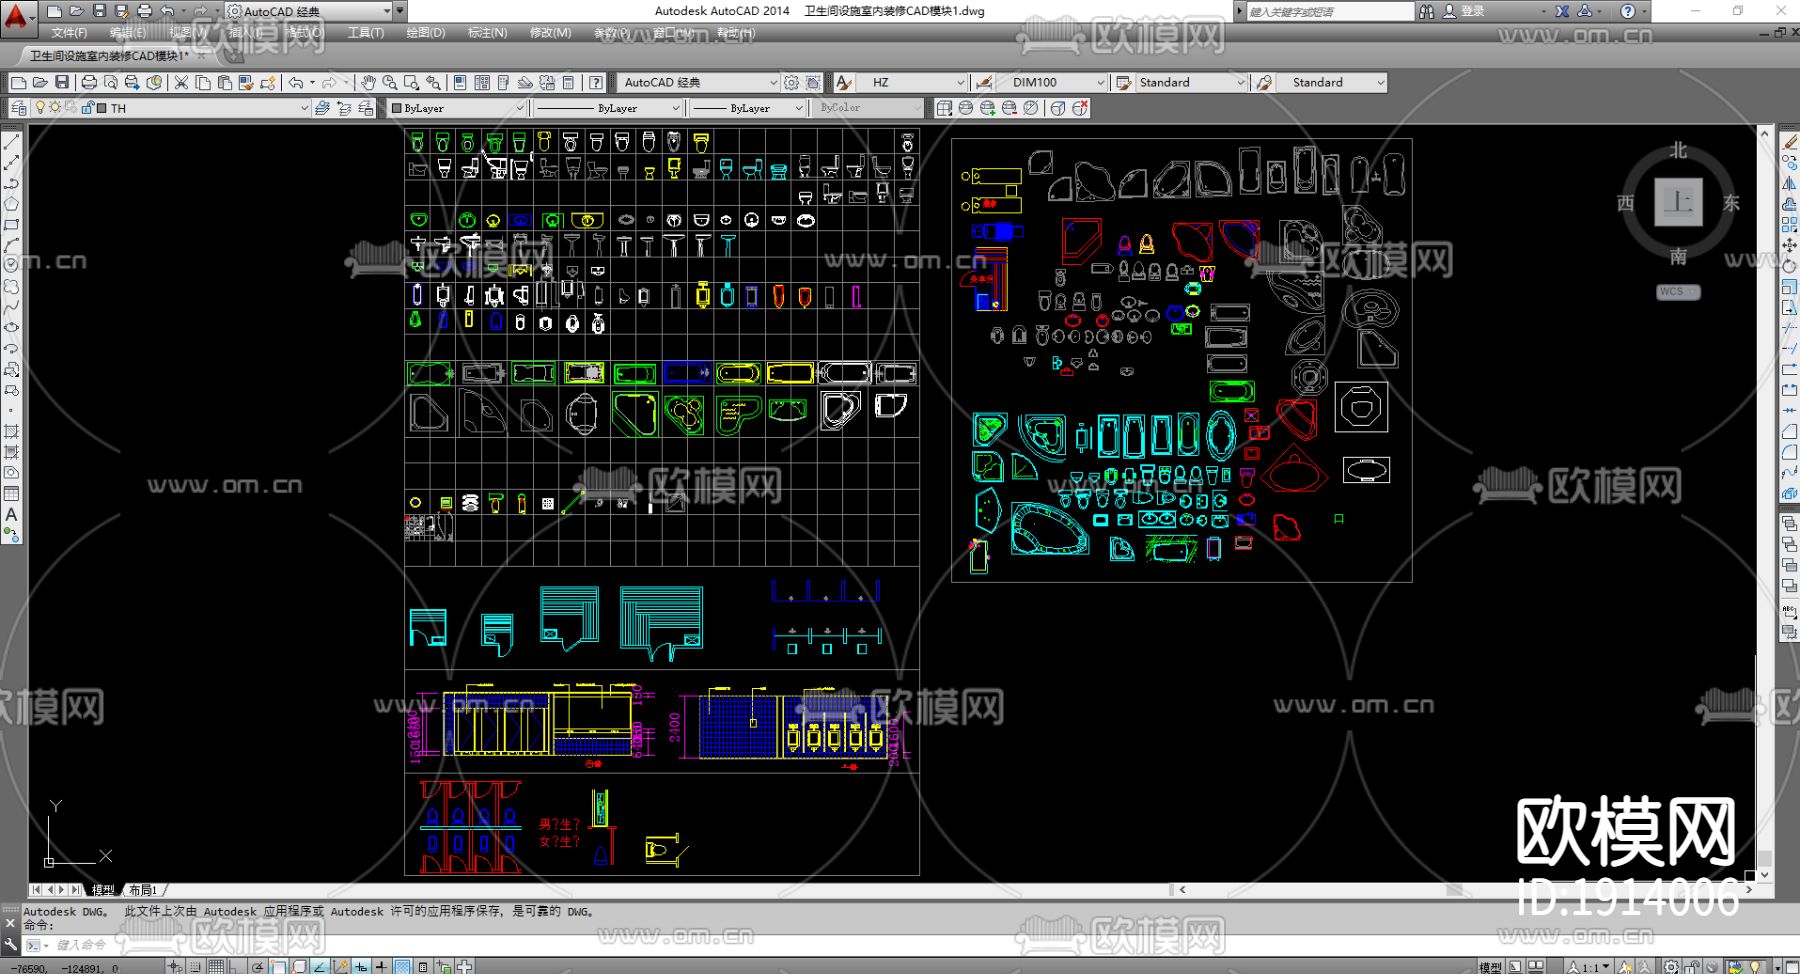The image size is (1800, 974).
Task: Open the Layer Properties Manager icon
Action: click(18, 108)
